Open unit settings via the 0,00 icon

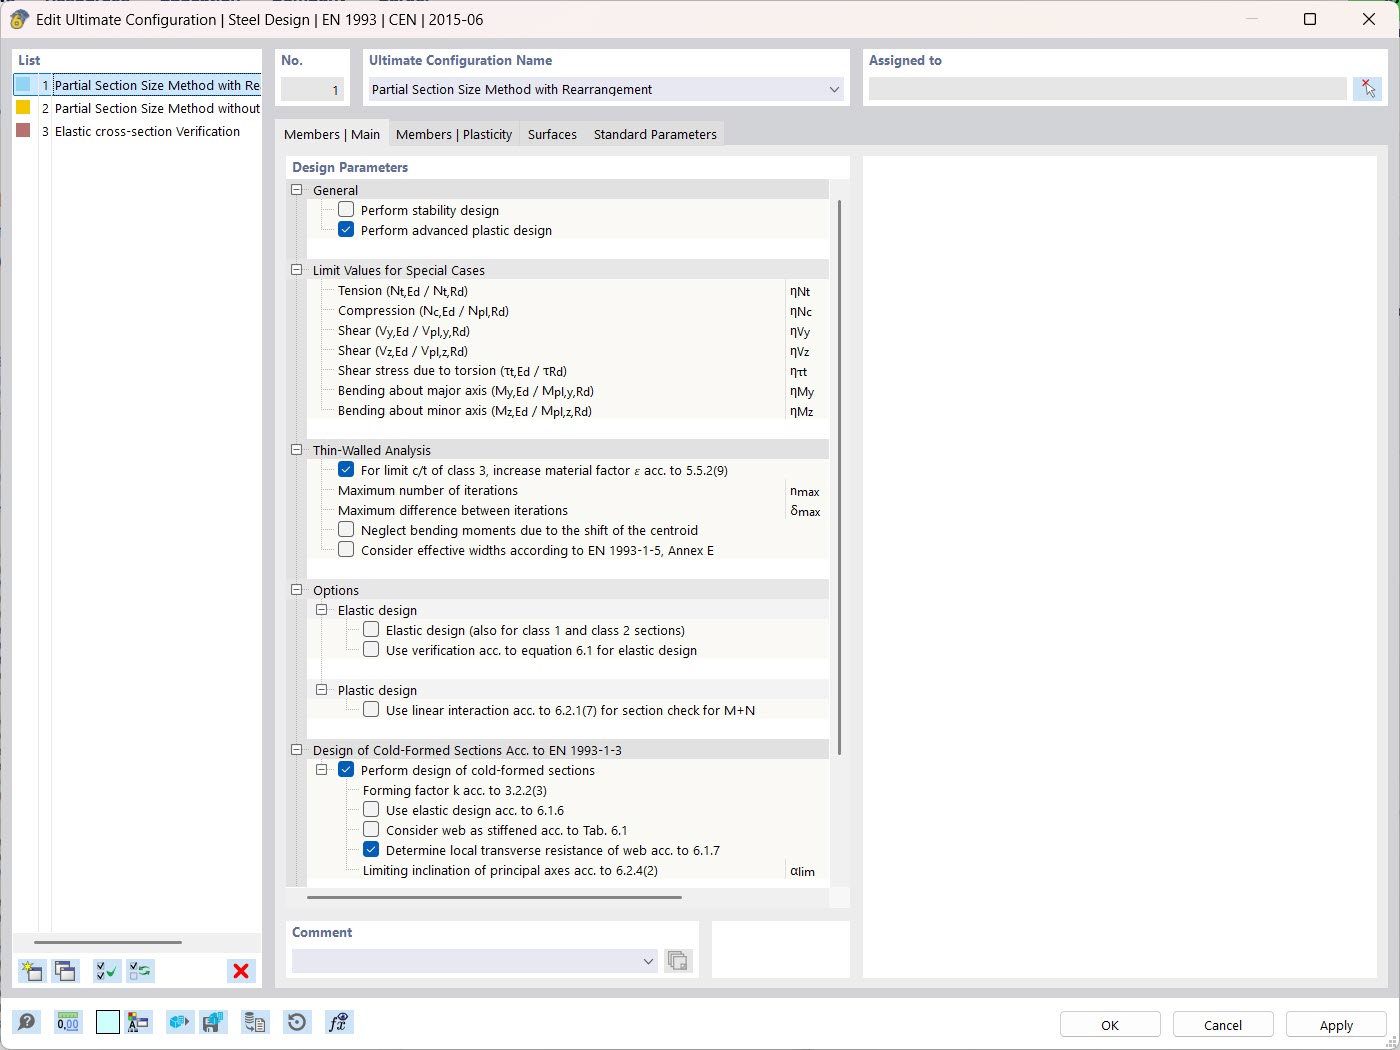pos(67,1022)
